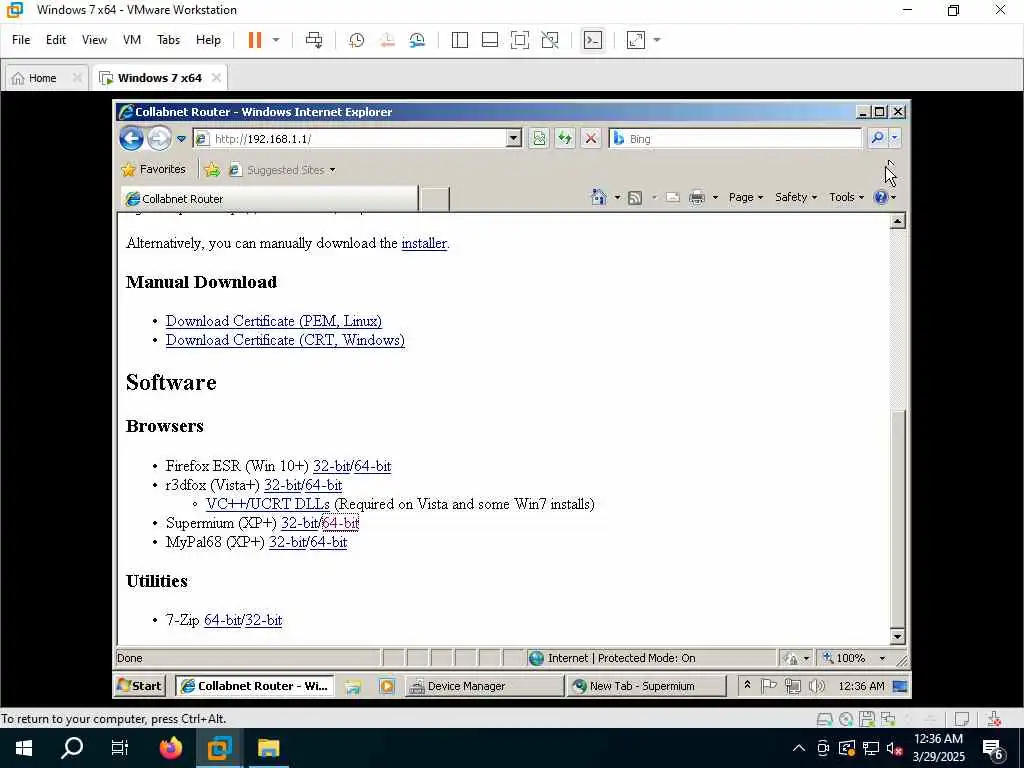This screenshot has width=1024, height=768.
Task: Open the VMware console view icon
Action: coord(592,40)
